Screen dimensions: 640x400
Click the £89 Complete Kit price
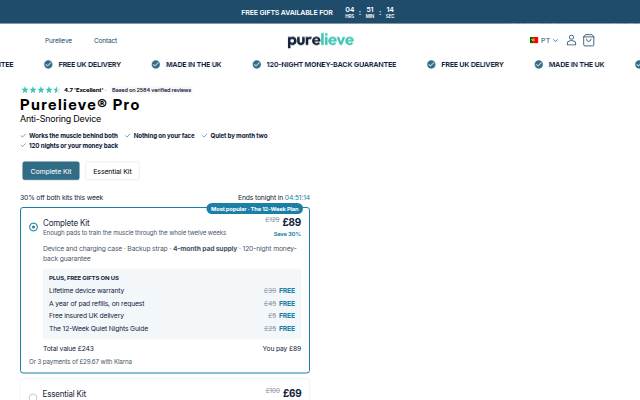[x=292, y=222]
